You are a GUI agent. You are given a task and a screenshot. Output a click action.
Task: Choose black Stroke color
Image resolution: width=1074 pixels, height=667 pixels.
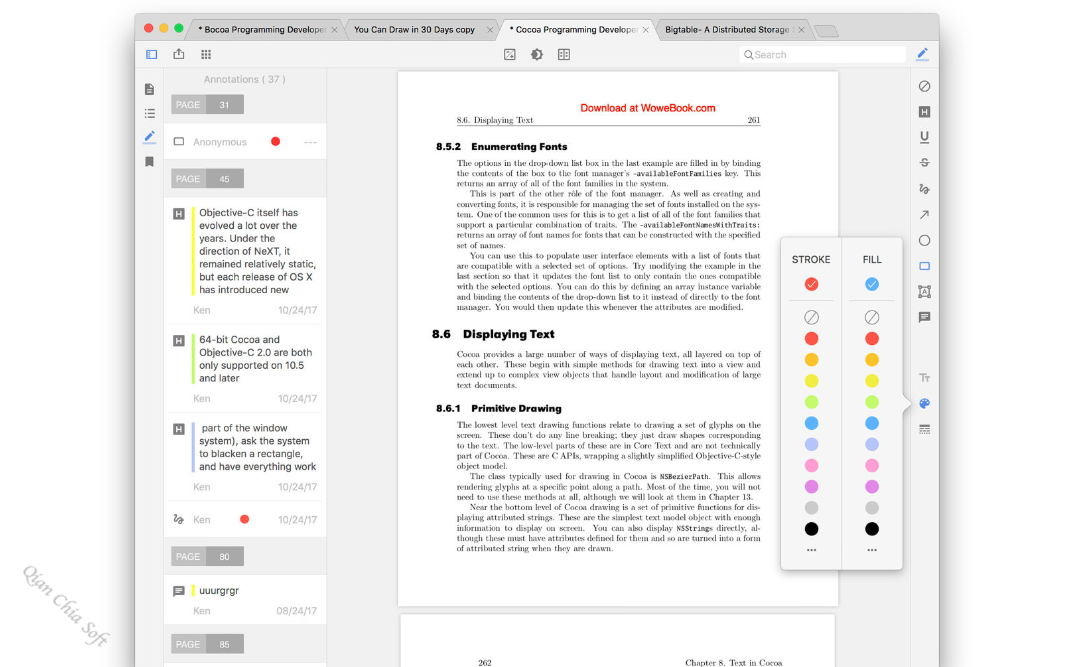tap(811, 529)
